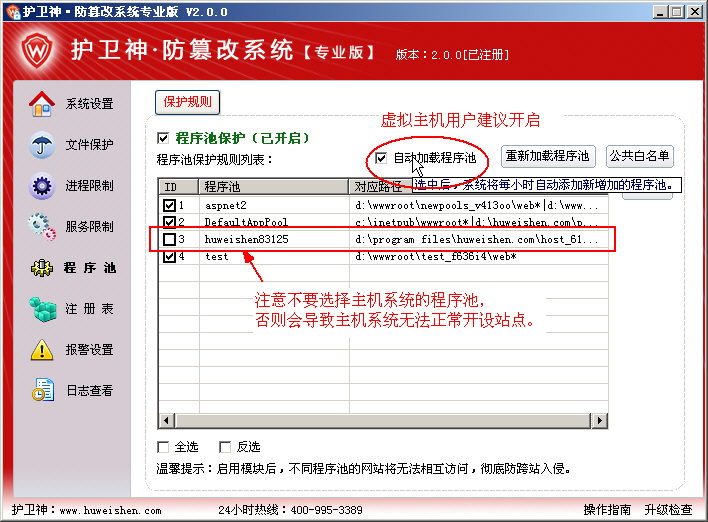The width and height of the screenshot is (708, 522).
Task: Click the gear icon for 进程限制
Action: pyautogui.click(x=42, y=186)
